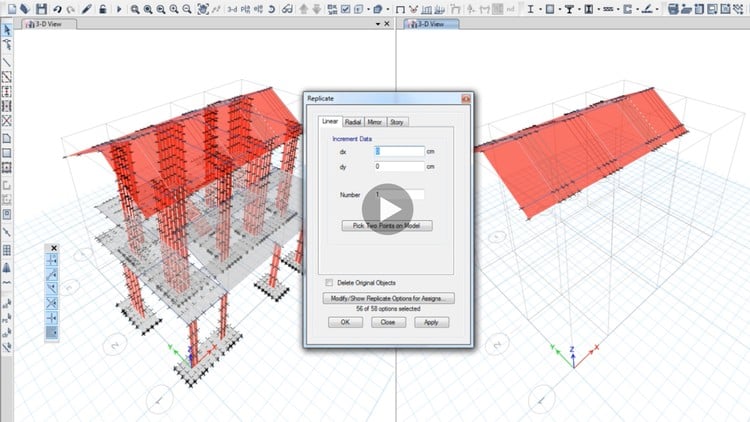The height and width of the screenshot is (422, 750).
Task: Set default 3-d view
Action: click(x=232, y=9)
